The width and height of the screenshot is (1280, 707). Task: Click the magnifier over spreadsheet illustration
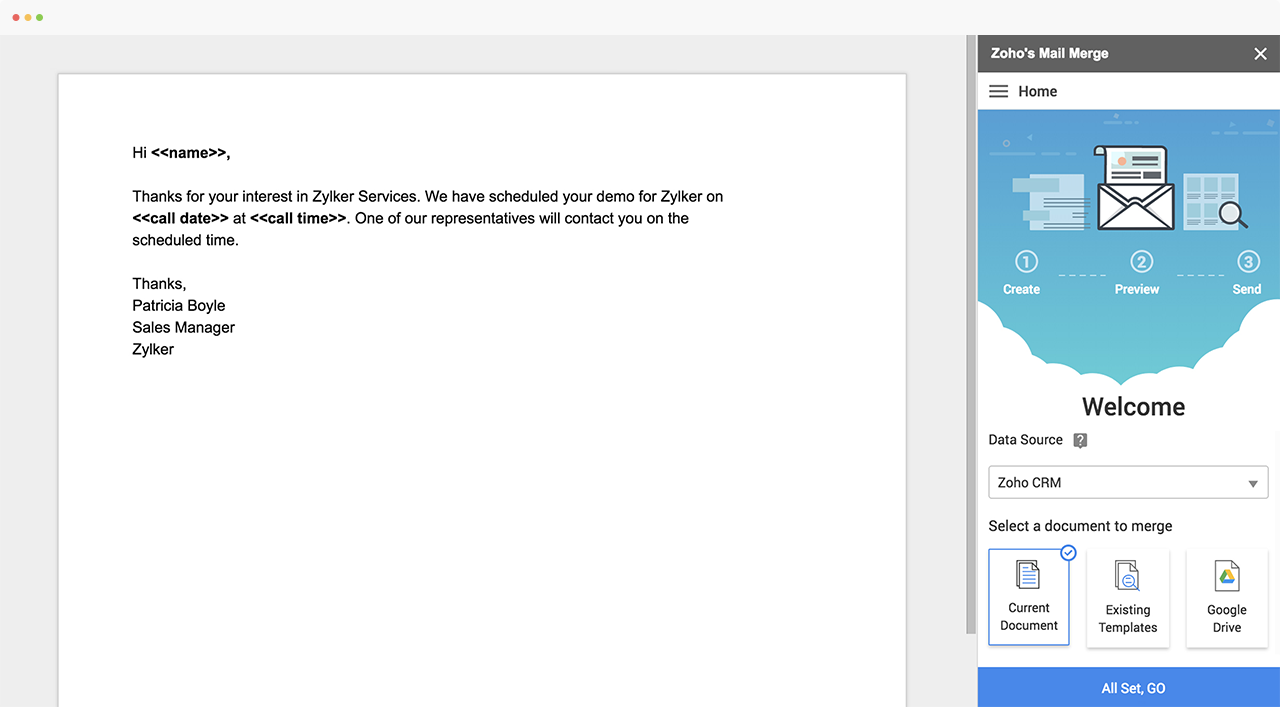1232,213
